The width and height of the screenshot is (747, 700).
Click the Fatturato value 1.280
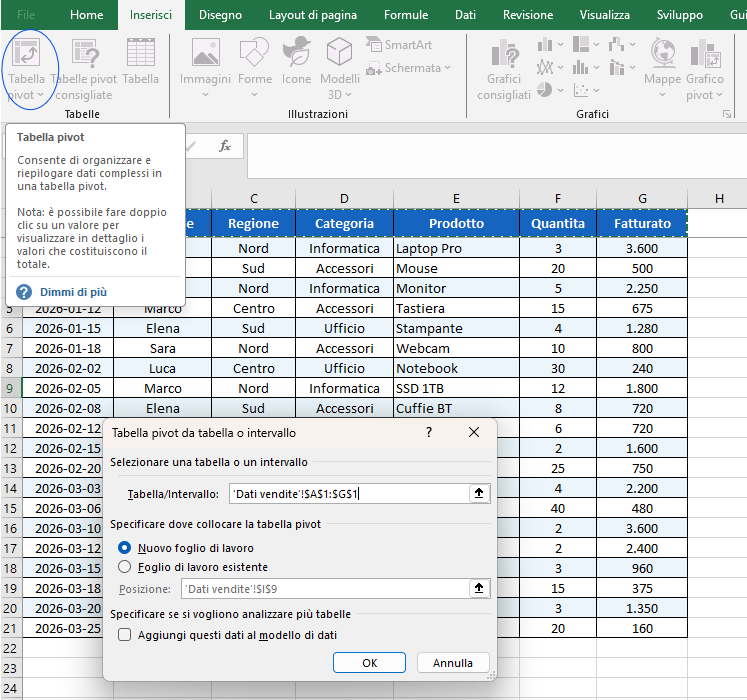[x=642, y=328]
